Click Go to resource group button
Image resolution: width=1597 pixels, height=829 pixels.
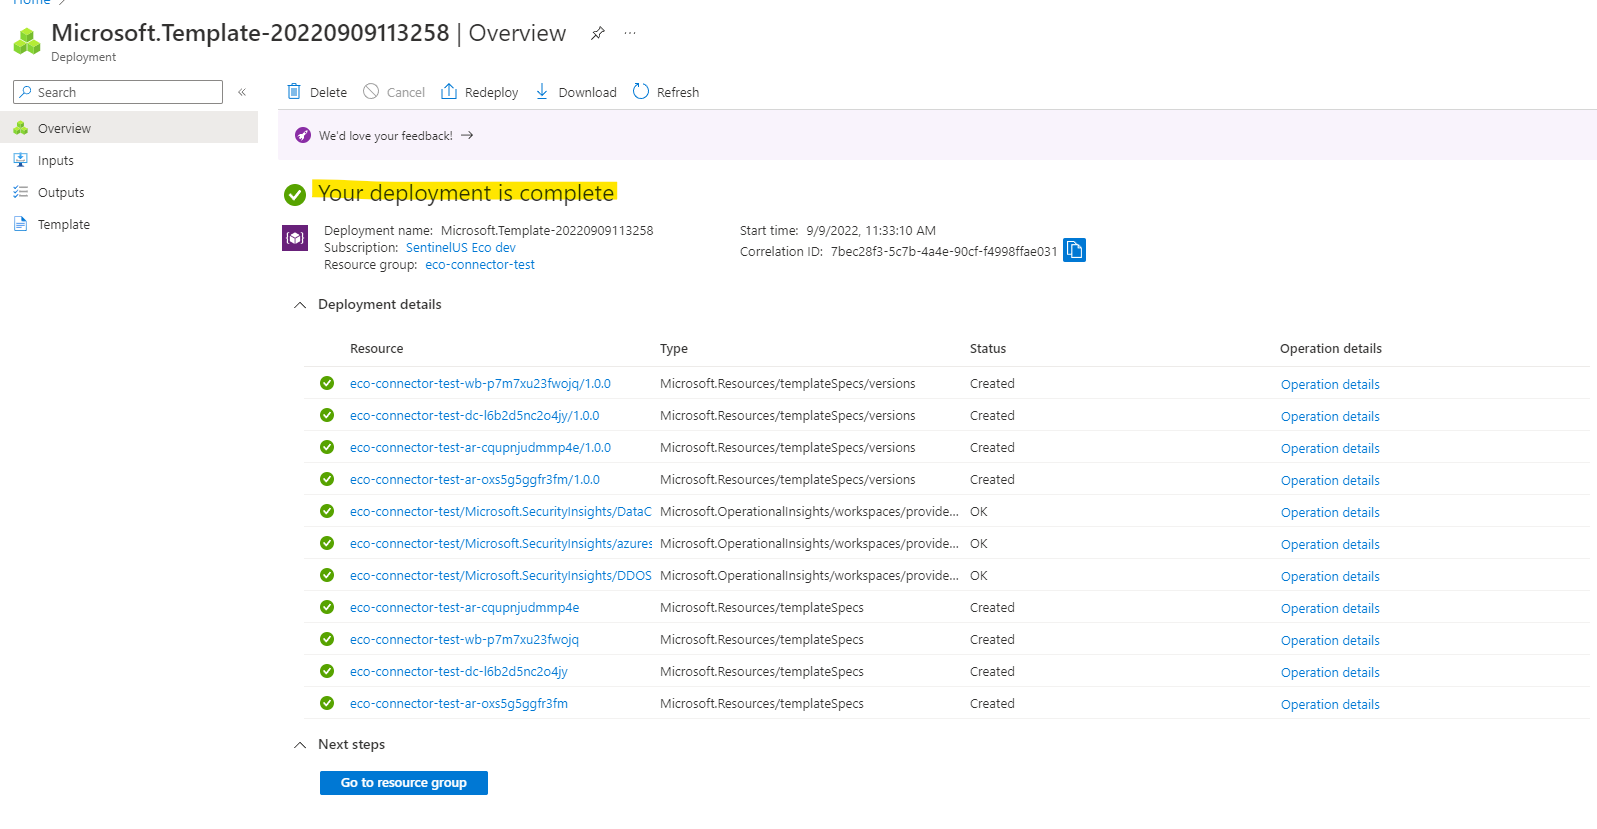pyautogui.click(x=404, y=783)
